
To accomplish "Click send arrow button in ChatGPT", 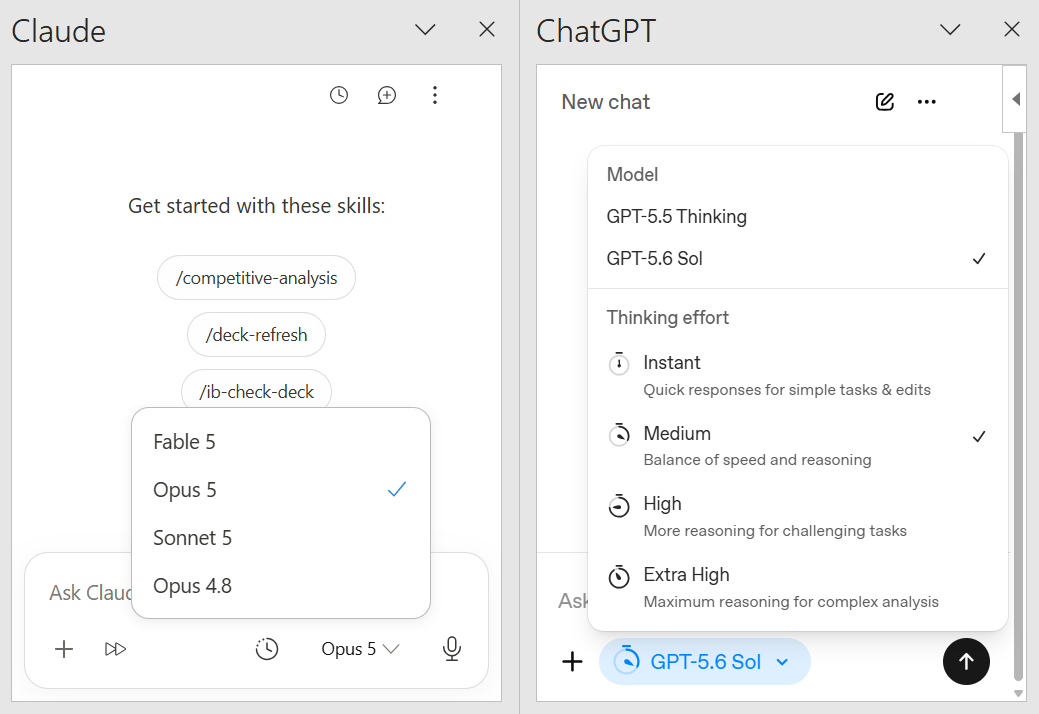I will [966, 662].
